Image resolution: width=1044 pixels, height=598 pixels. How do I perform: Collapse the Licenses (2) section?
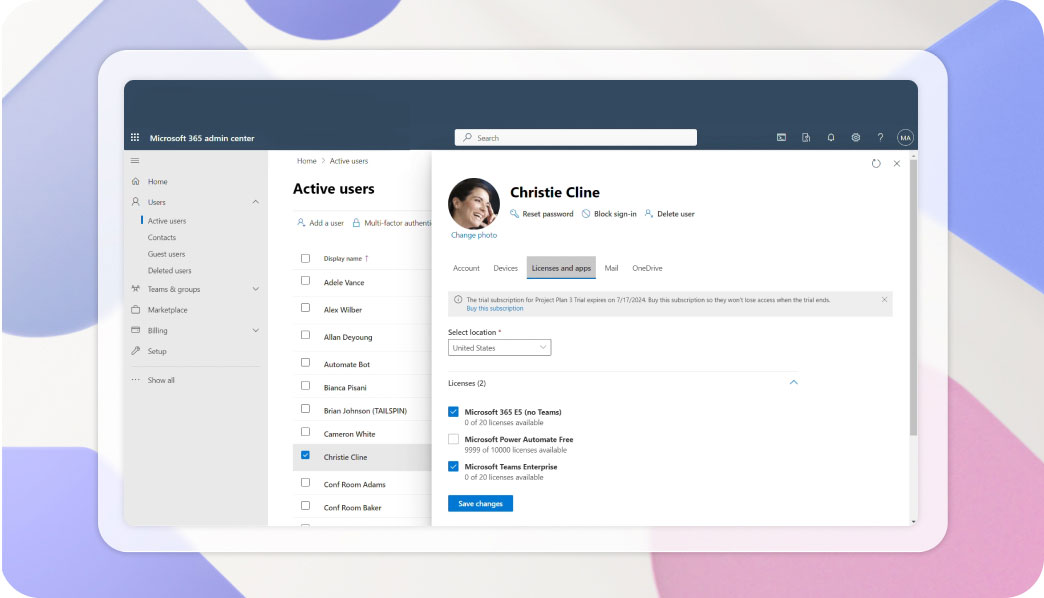click(794, 383)
